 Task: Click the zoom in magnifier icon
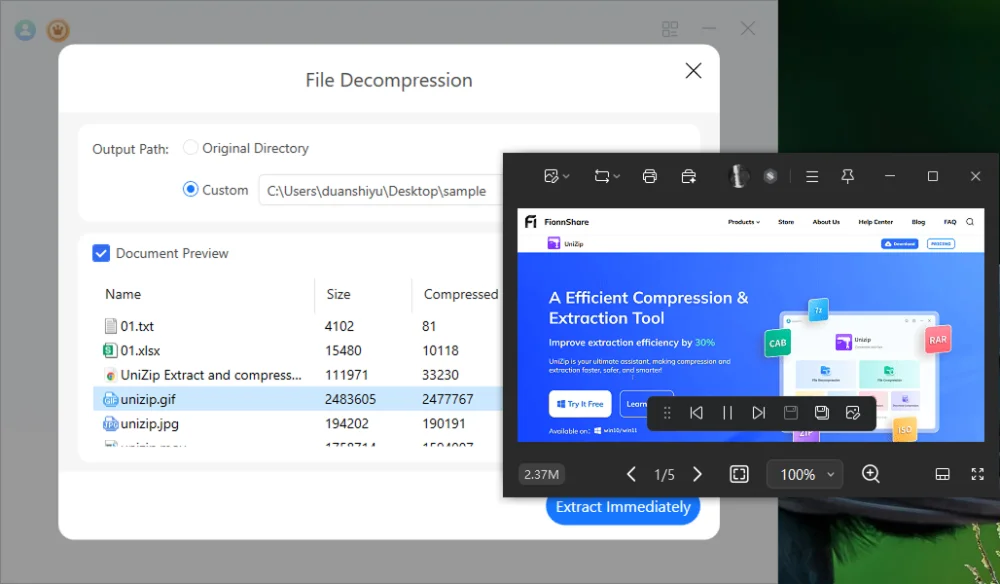pyautogui.click(x=871, y=474)
